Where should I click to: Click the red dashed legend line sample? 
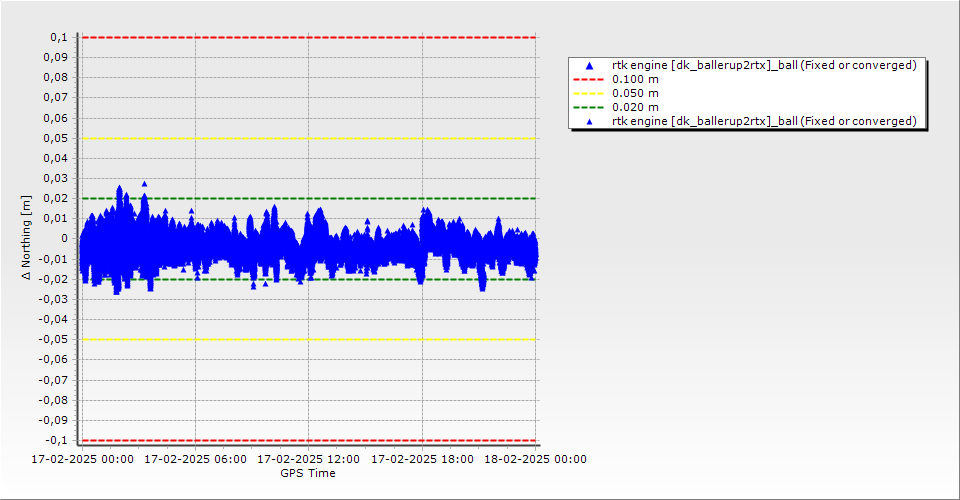pos(588,80)
